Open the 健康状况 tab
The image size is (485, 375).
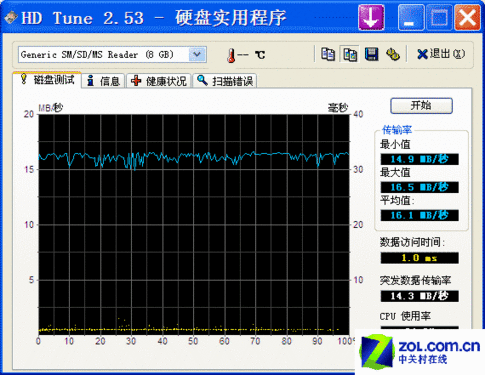point(159,81)
